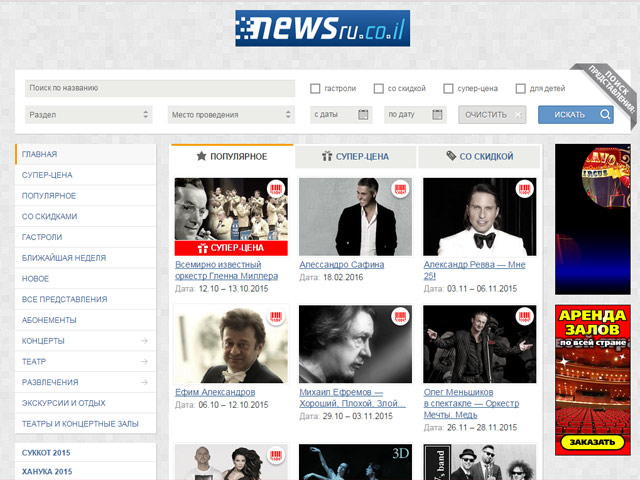
Task: Click the ticket badge on the Александр Ревва card
Action: pos(524,189)
